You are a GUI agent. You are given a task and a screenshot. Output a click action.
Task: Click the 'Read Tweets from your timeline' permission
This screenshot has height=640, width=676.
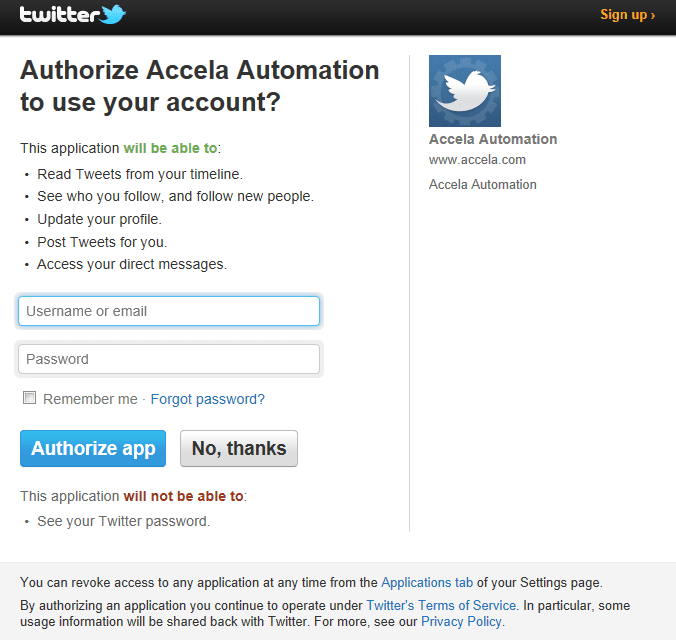139,174
